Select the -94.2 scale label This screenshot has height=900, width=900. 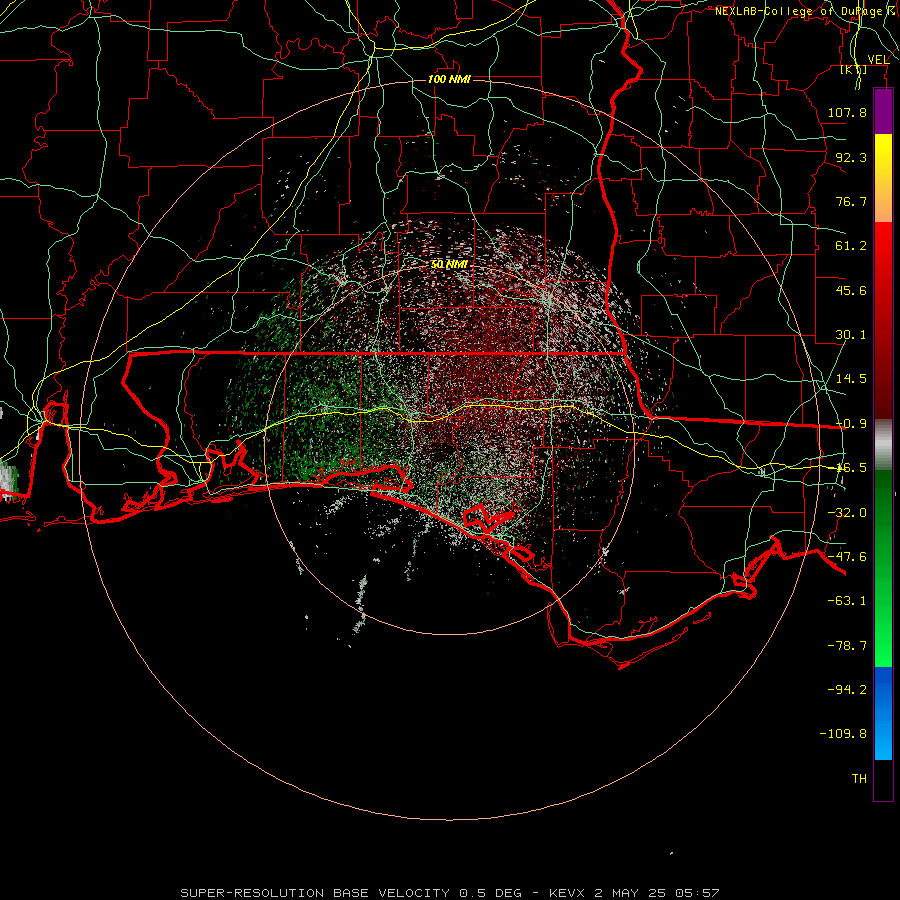click(x=847, y=689)
